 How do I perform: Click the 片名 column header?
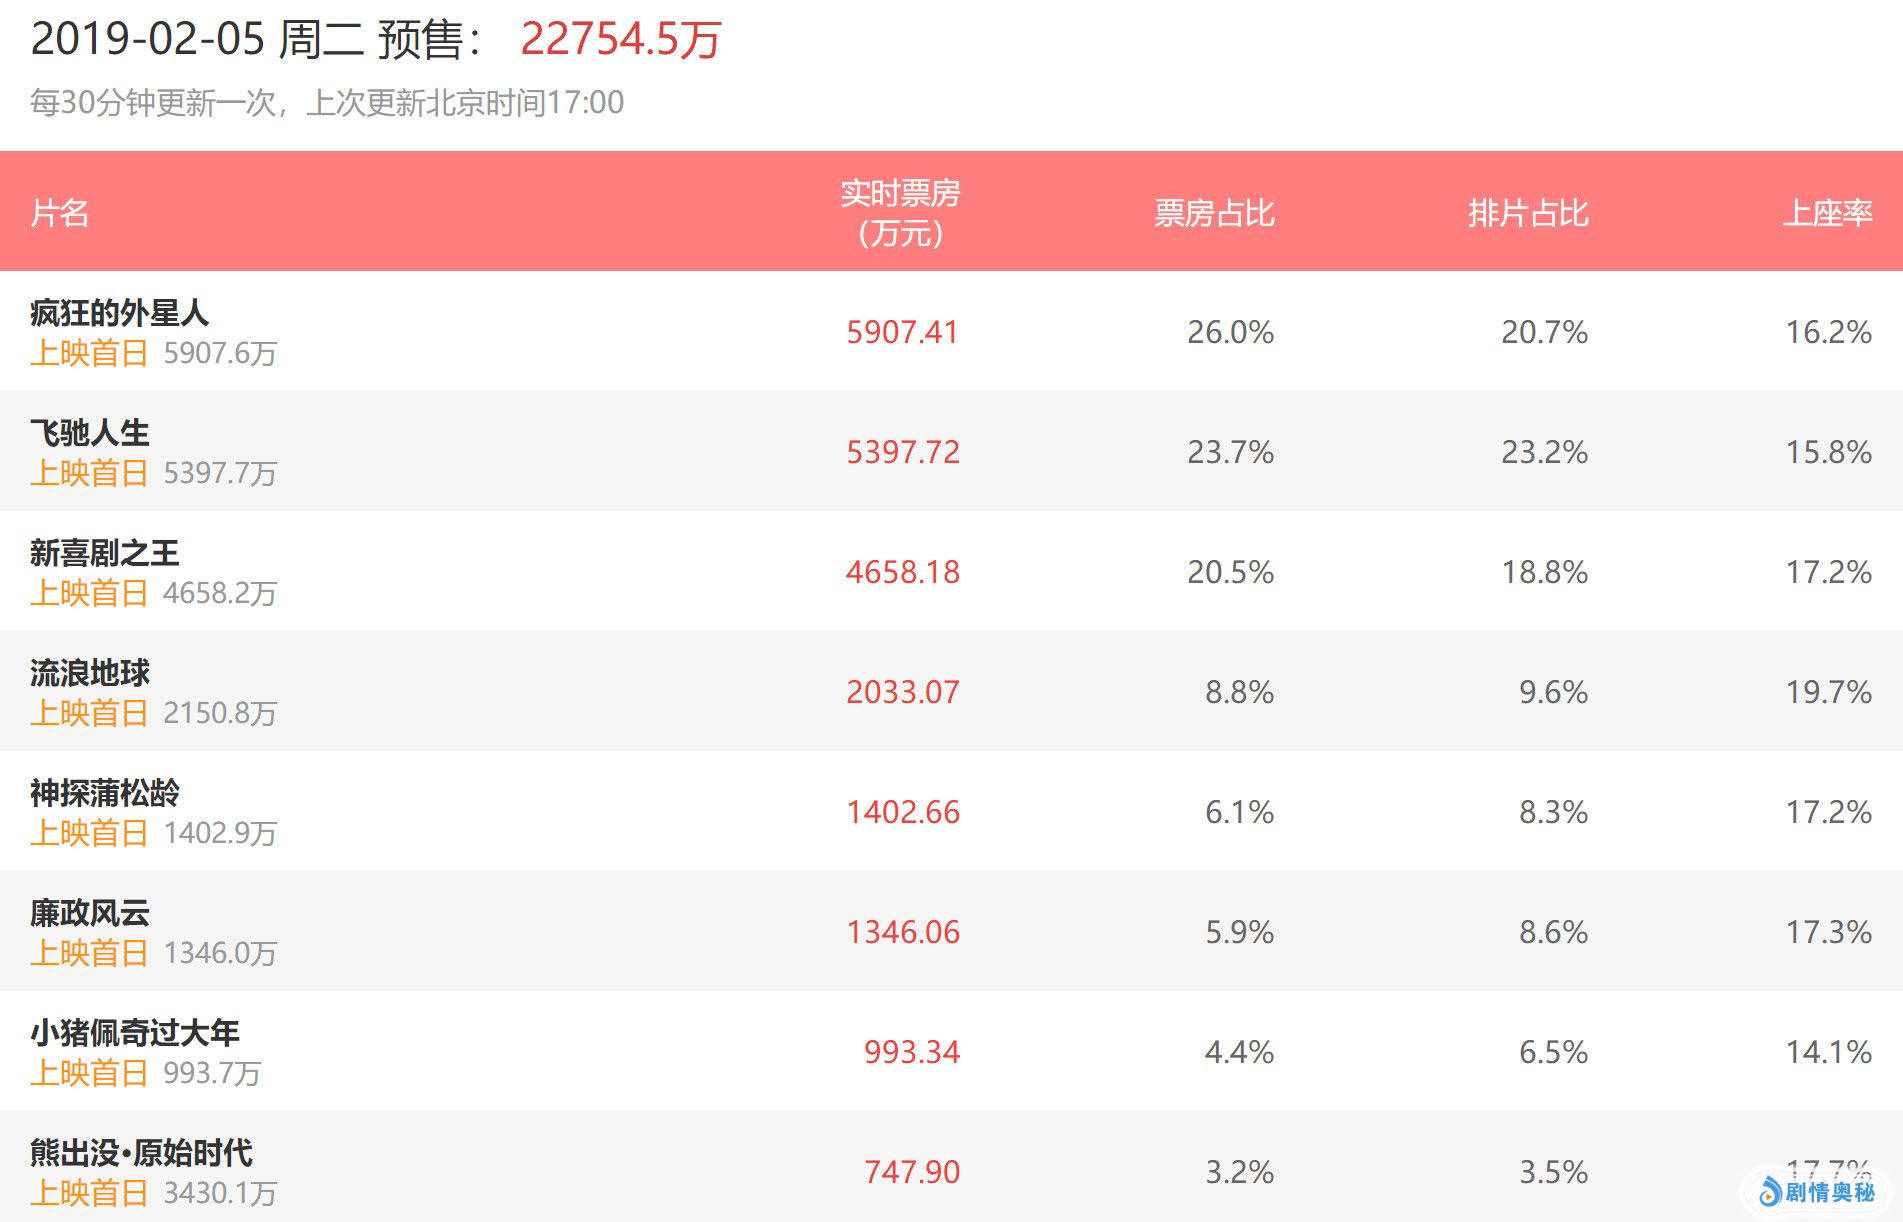[60, 213]
